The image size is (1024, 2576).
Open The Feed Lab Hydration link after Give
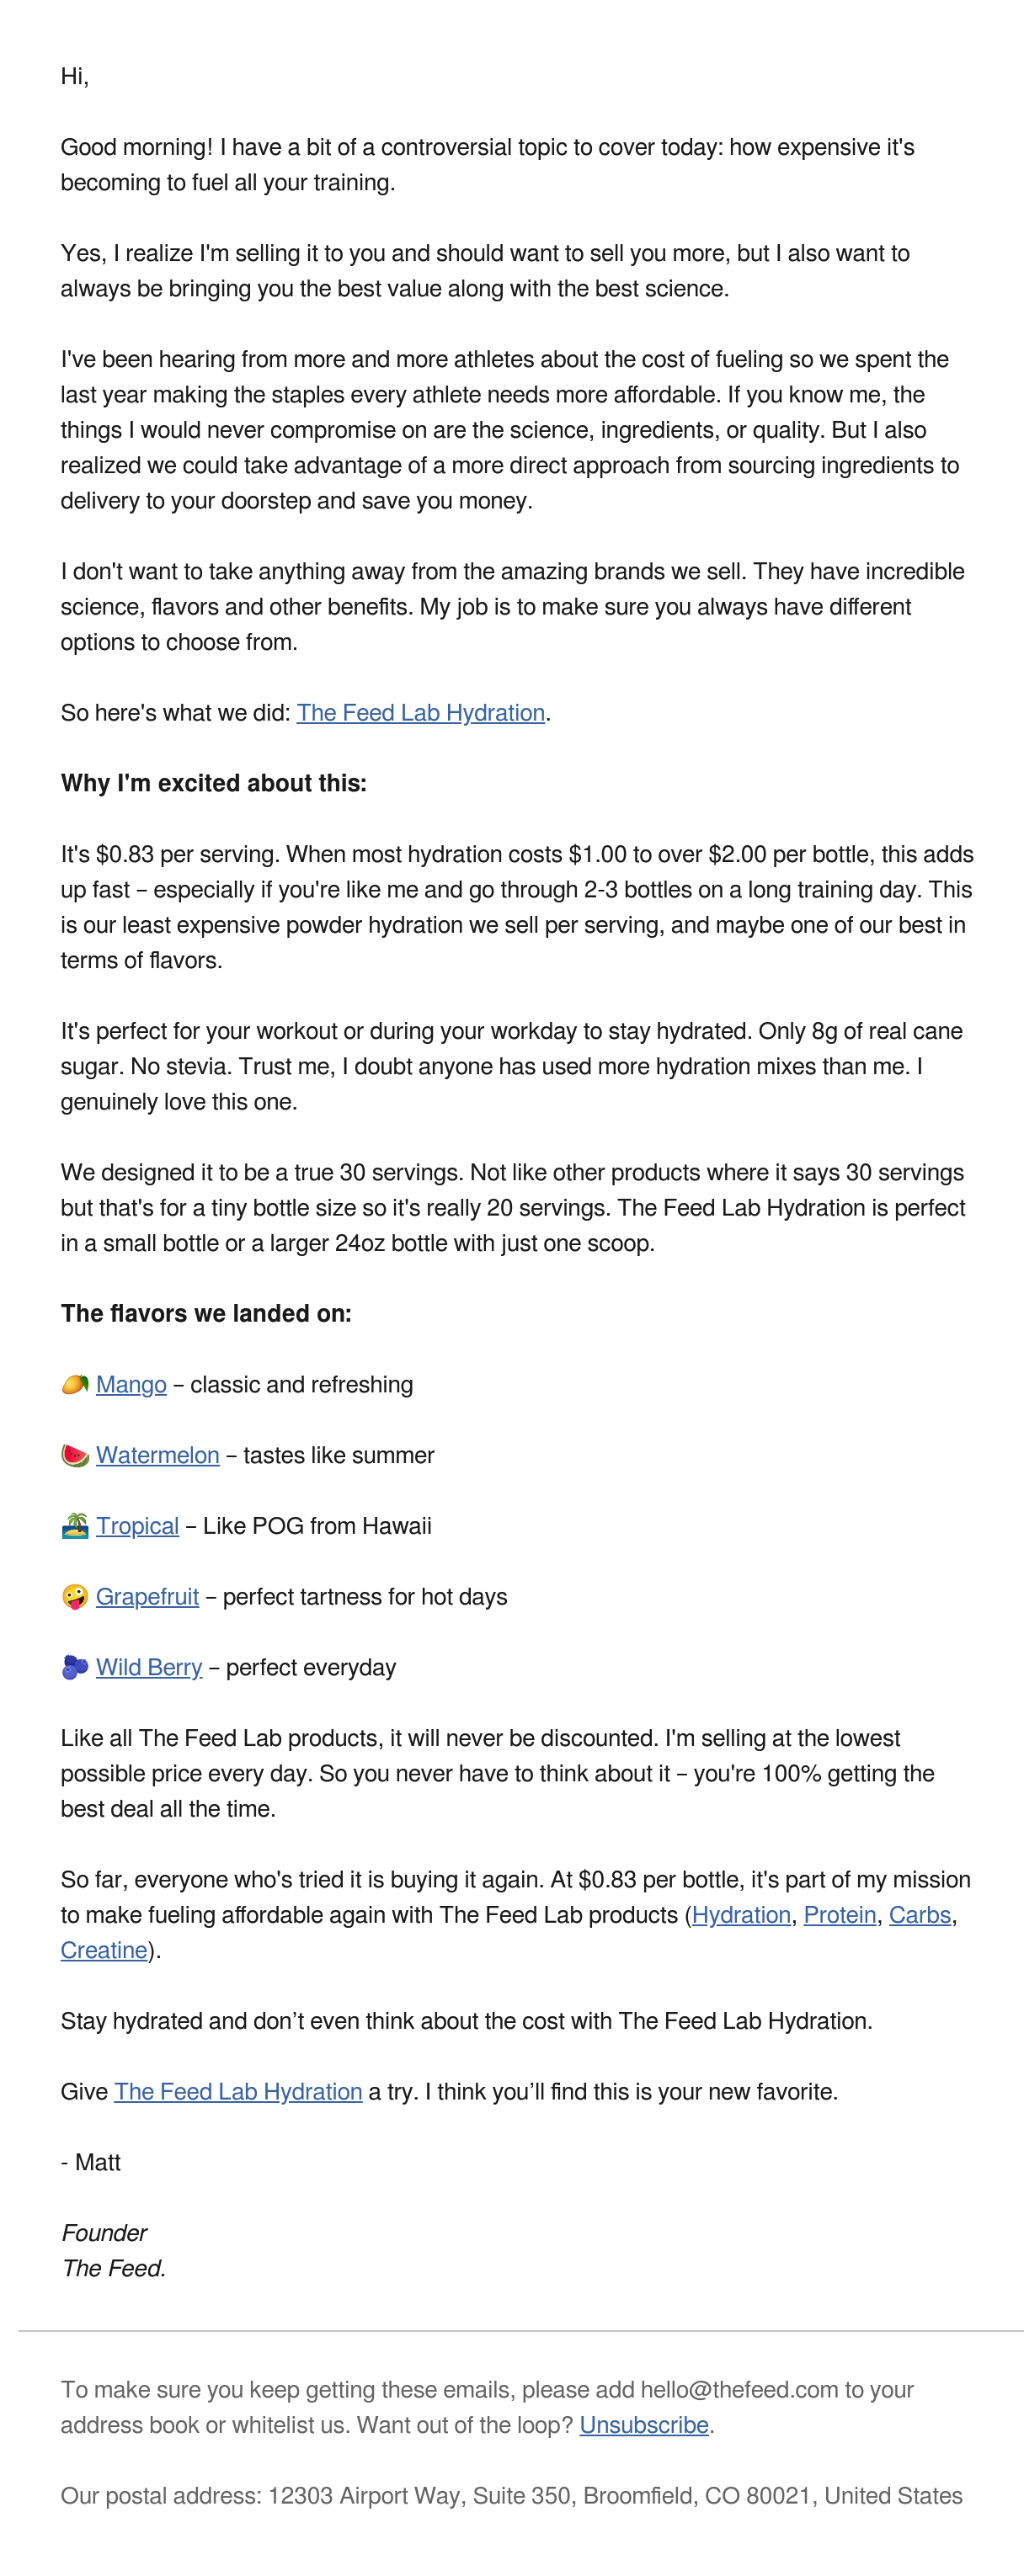pyautogui.click(x=238, y=2092)
